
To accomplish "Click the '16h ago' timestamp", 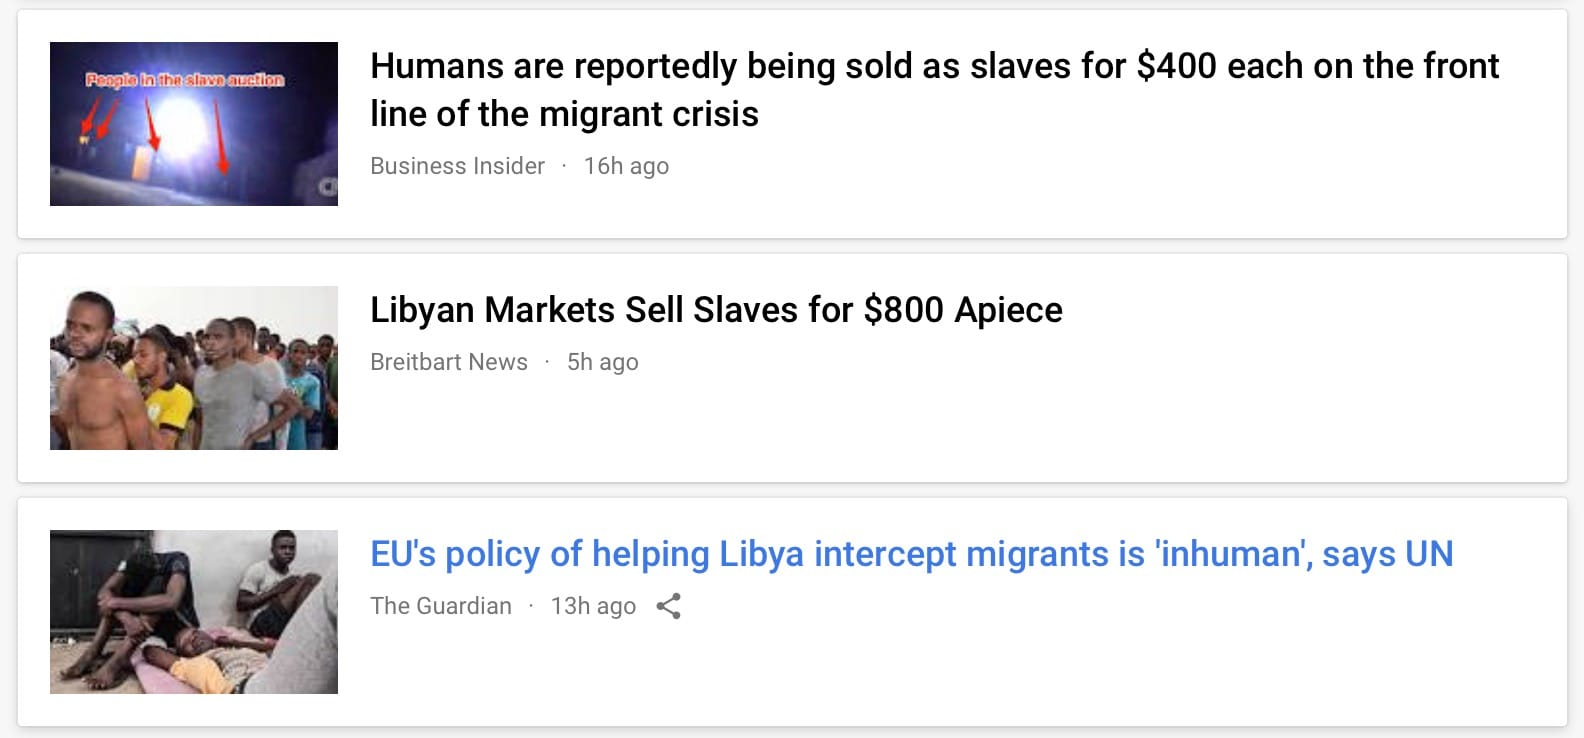I will (x=626, y=166).
